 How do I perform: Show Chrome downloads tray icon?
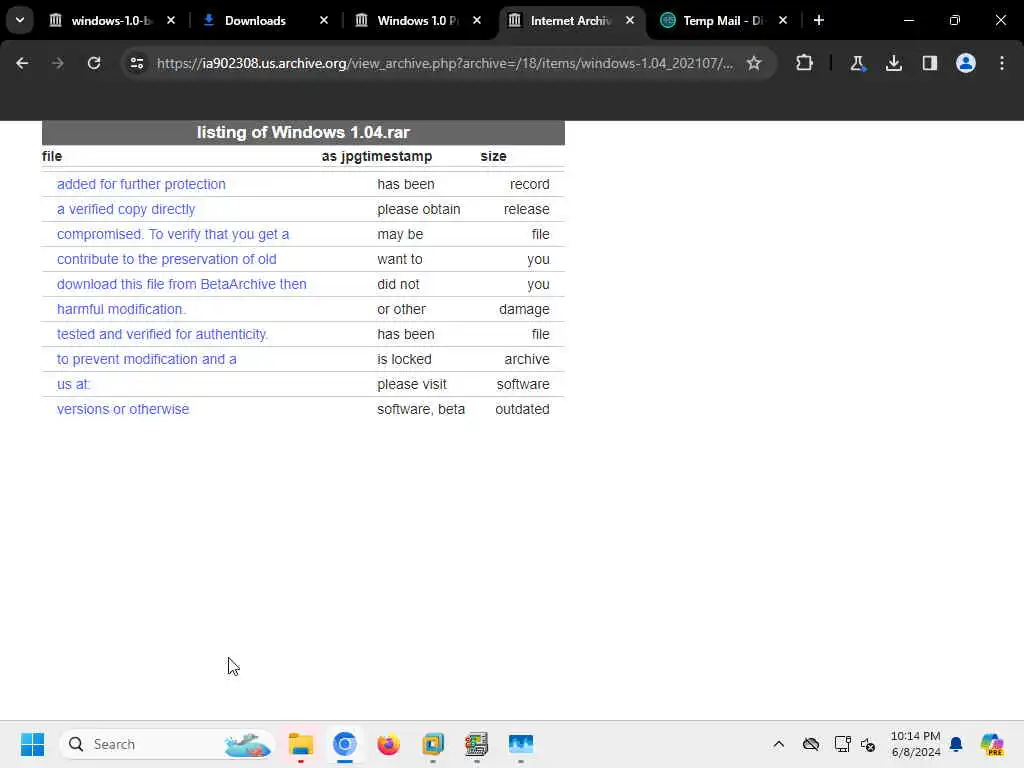click(x=893, y=63)
